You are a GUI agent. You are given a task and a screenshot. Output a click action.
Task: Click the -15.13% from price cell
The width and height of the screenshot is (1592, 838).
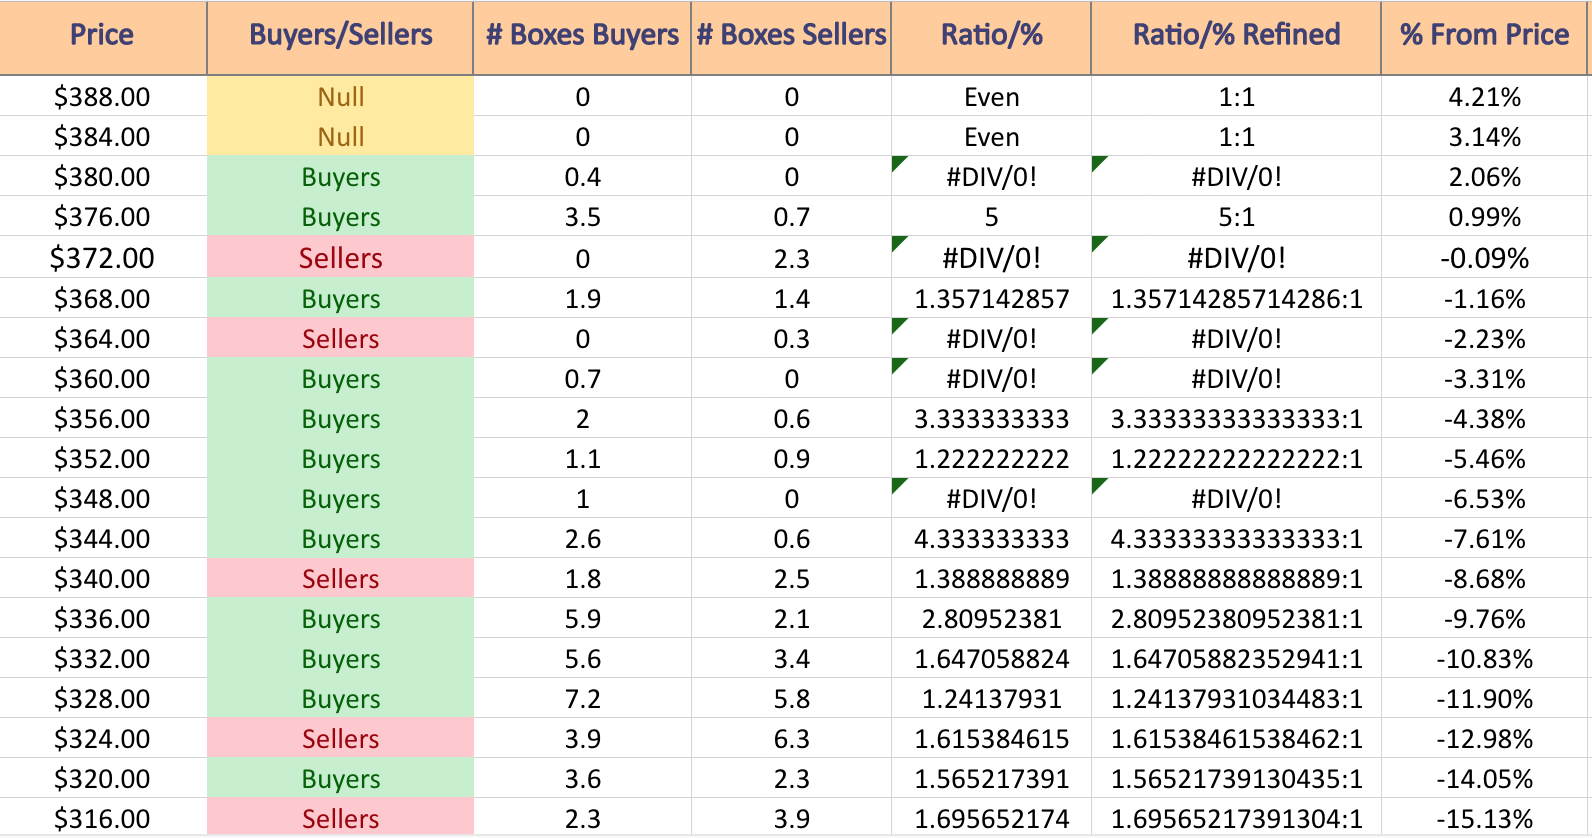[x=1484, y=819]
